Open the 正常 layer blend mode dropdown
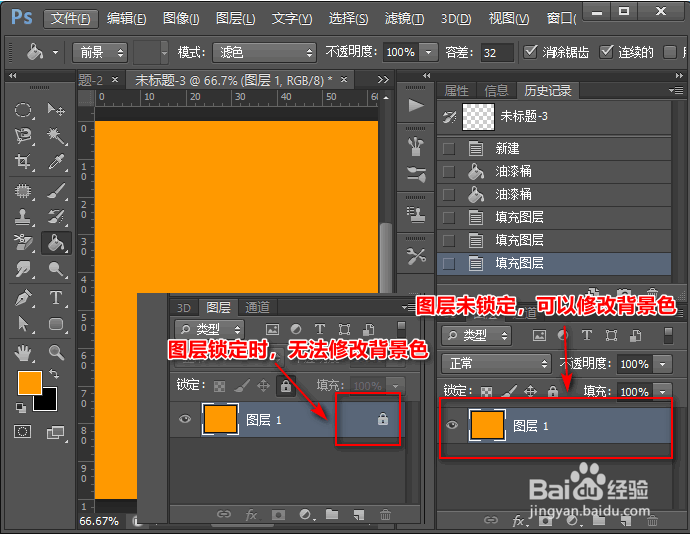Viewport: 690px width, 535px height. 496,364
